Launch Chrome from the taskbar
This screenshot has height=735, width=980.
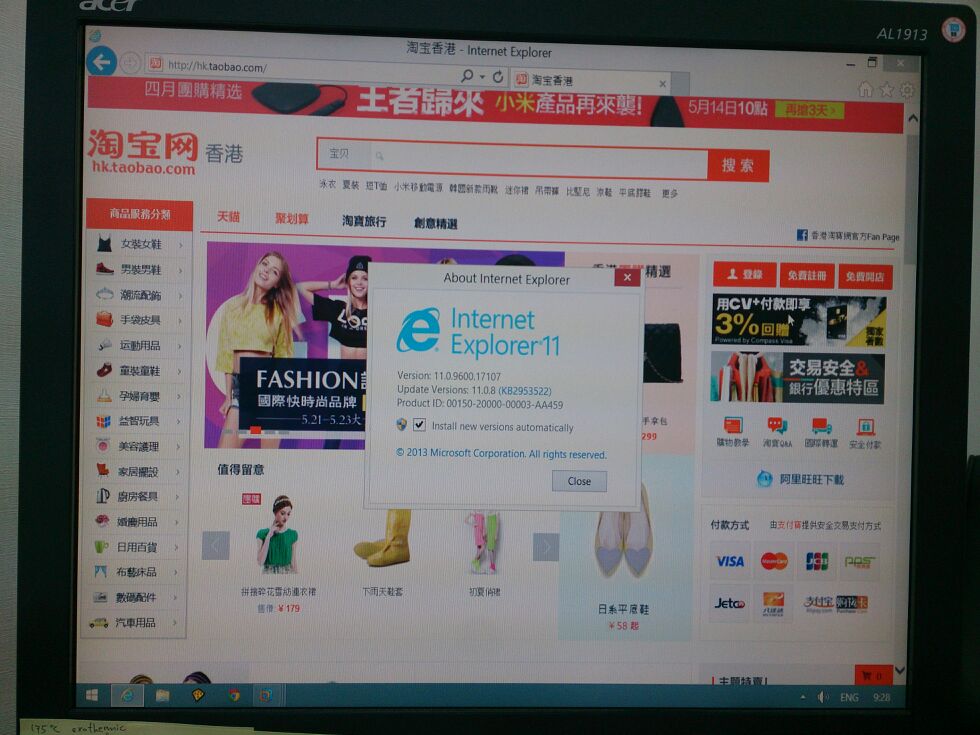(234, 695)
